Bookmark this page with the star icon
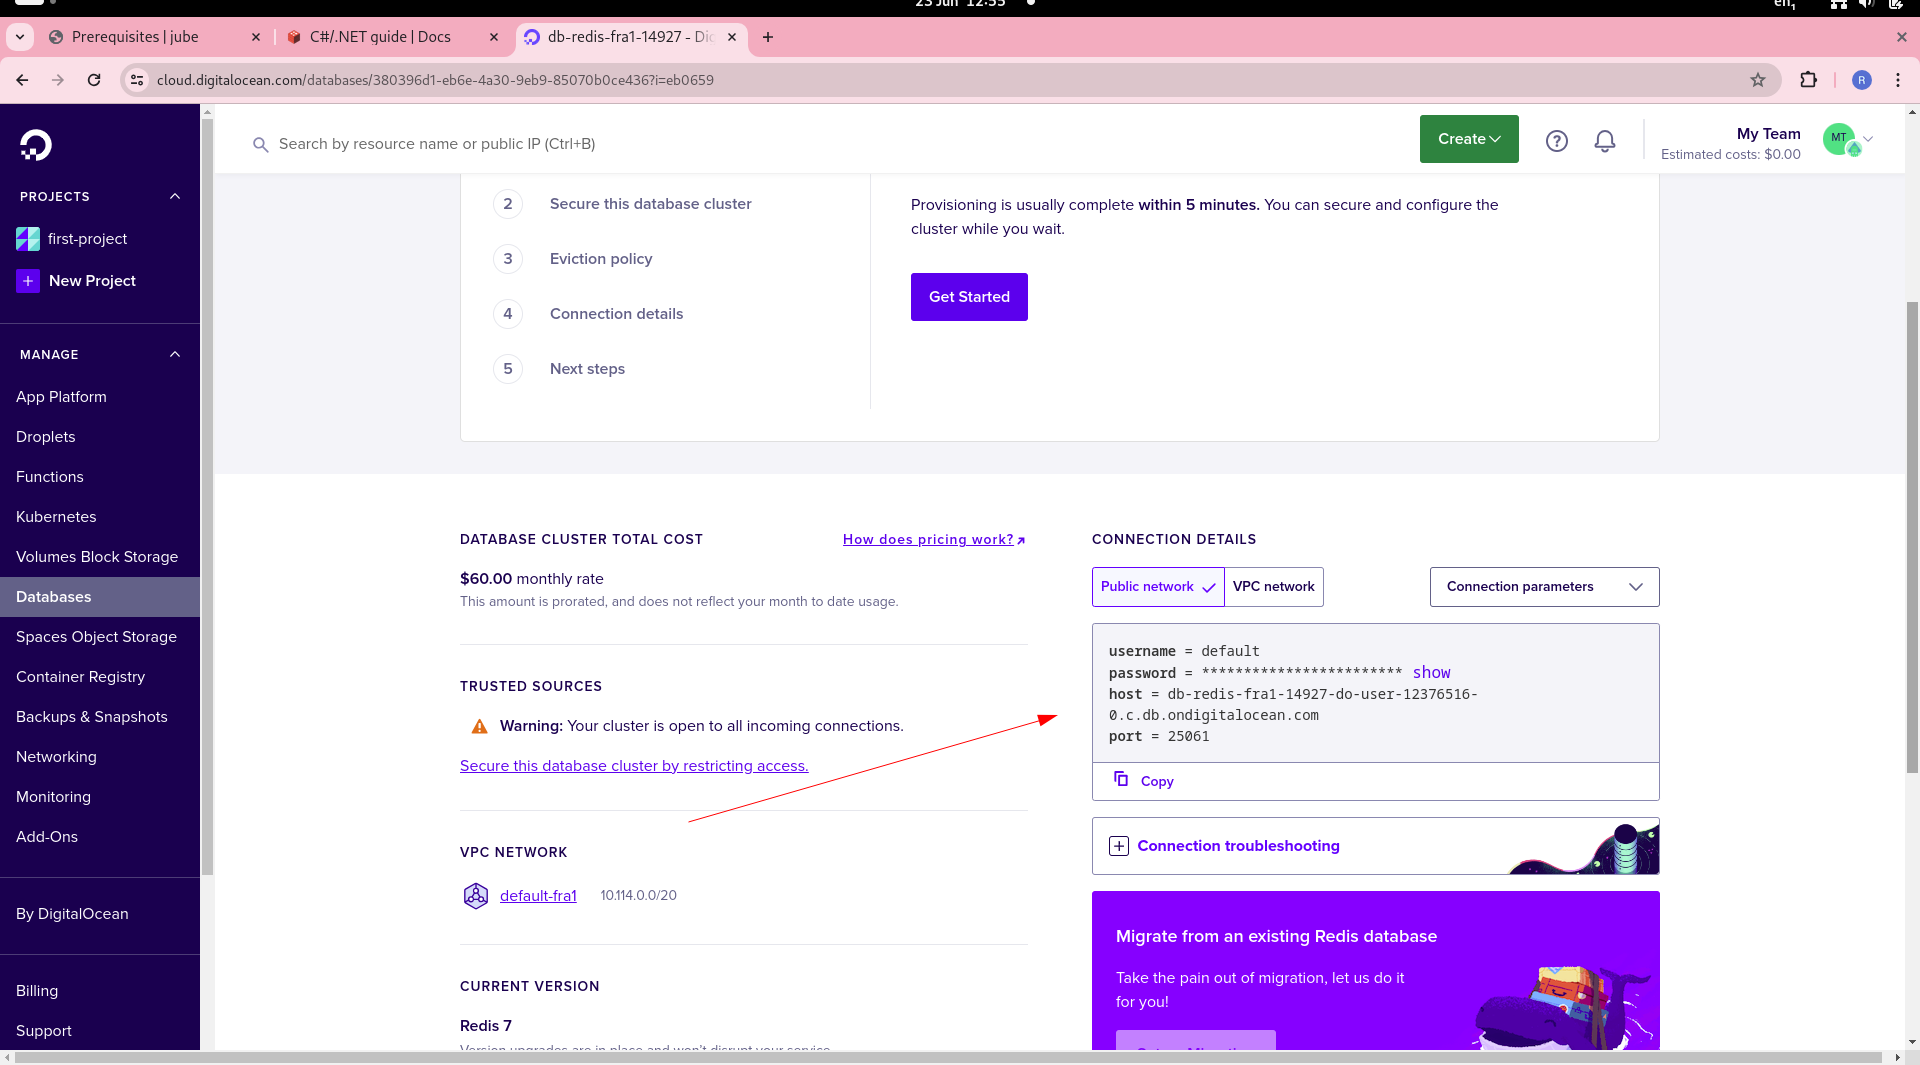 tap(1758, 80)
